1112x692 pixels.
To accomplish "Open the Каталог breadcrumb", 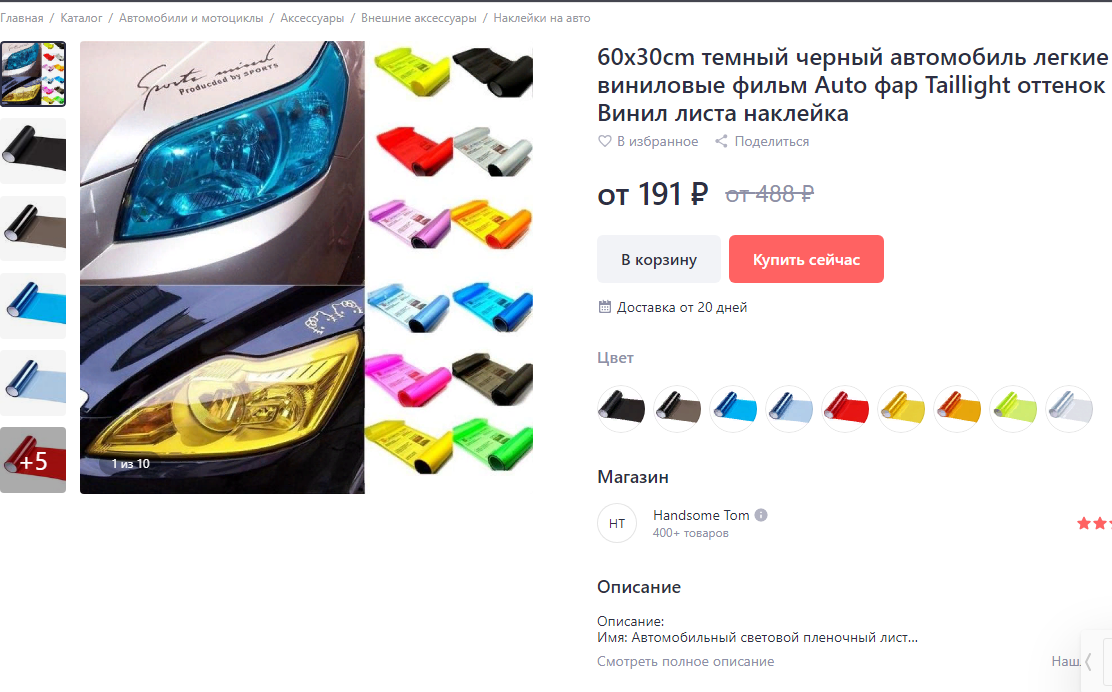I will click(x=81, y=18).
